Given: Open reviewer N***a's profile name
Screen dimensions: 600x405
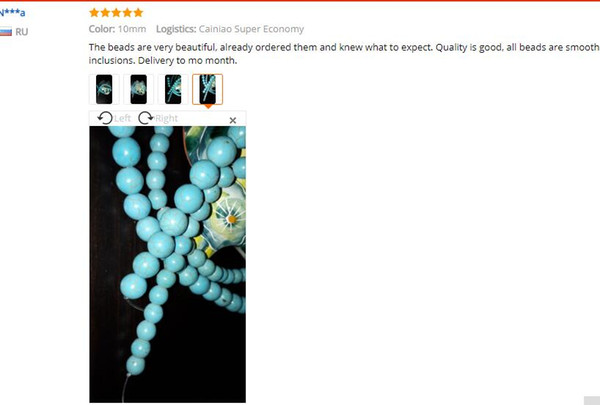Looking at the screenshot, I should click(13, 13).
